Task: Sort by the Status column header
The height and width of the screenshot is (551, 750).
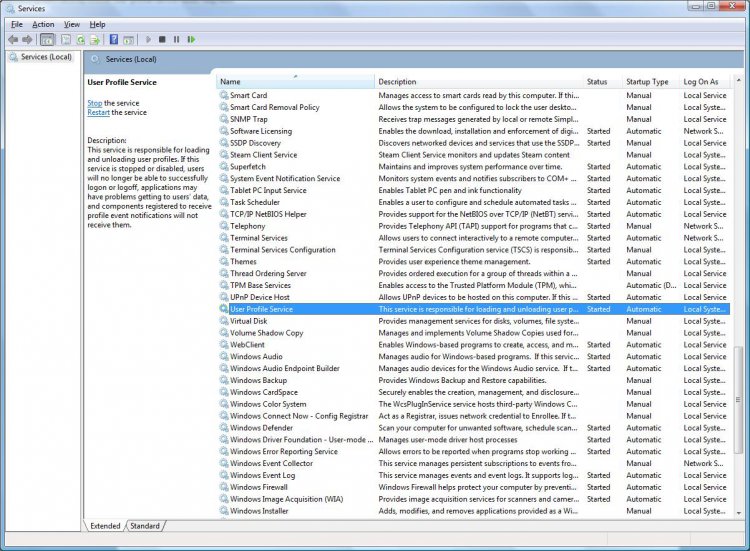Action: pos(603,82)
